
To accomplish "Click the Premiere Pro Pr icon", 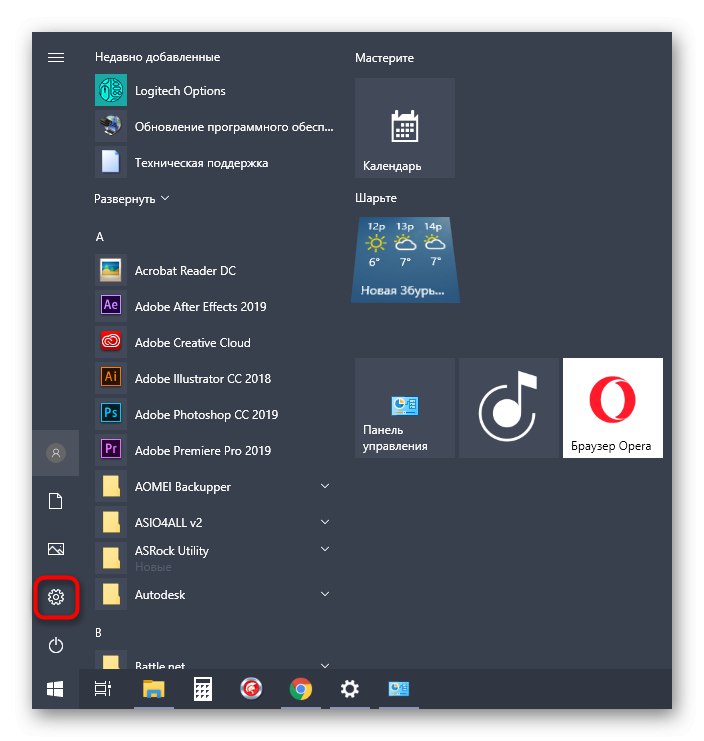I will 111,449.
